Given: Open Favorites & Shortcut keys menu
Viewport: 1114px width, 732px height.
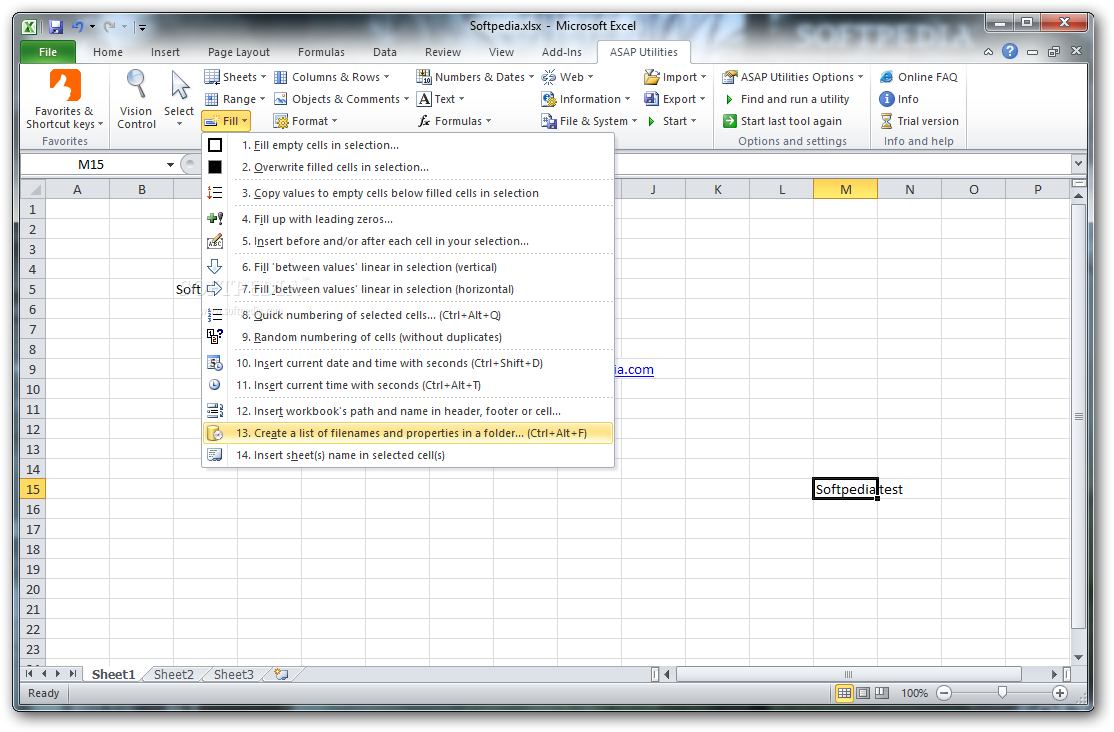Looking at the screenshot, I should coord(65,99).
